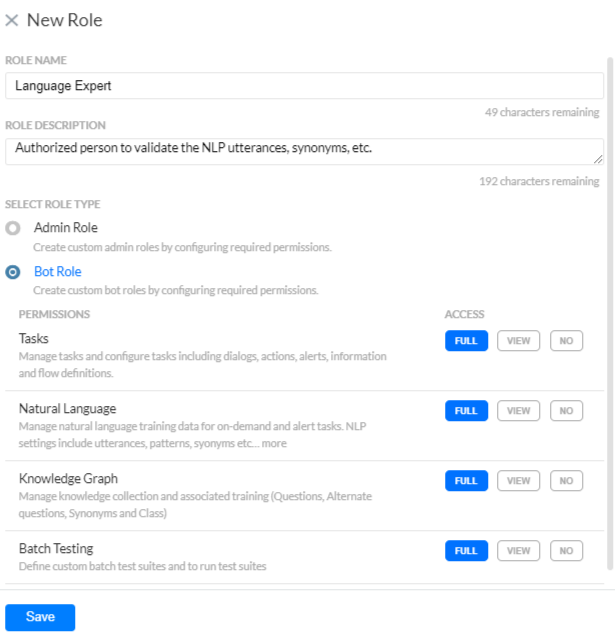Set Batch Testing access to View
Image resolution: width=615 pixels, height=635 pixels.
coord(518,551)
